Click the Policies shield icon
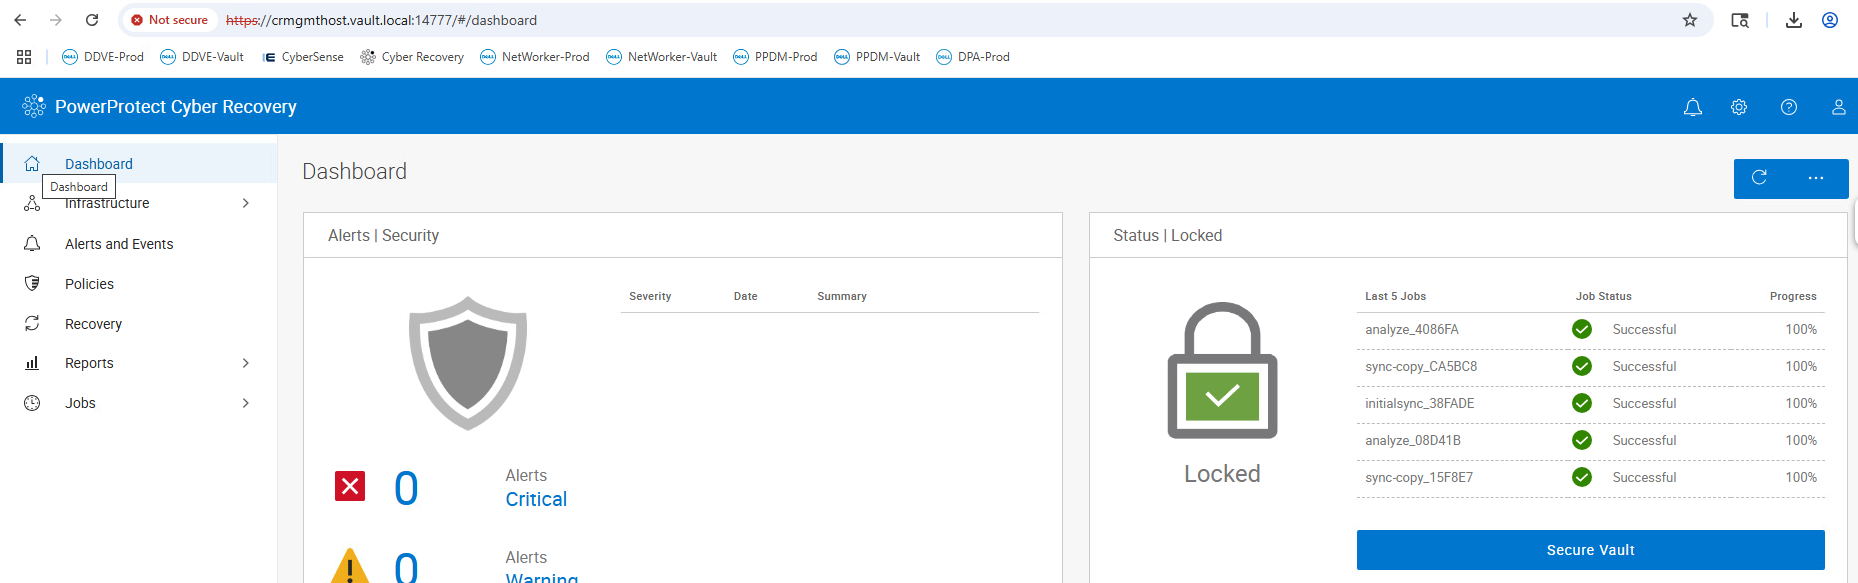Image resolution: width=1858 pixels, height=583 pixels. click(x=32, y=283)
